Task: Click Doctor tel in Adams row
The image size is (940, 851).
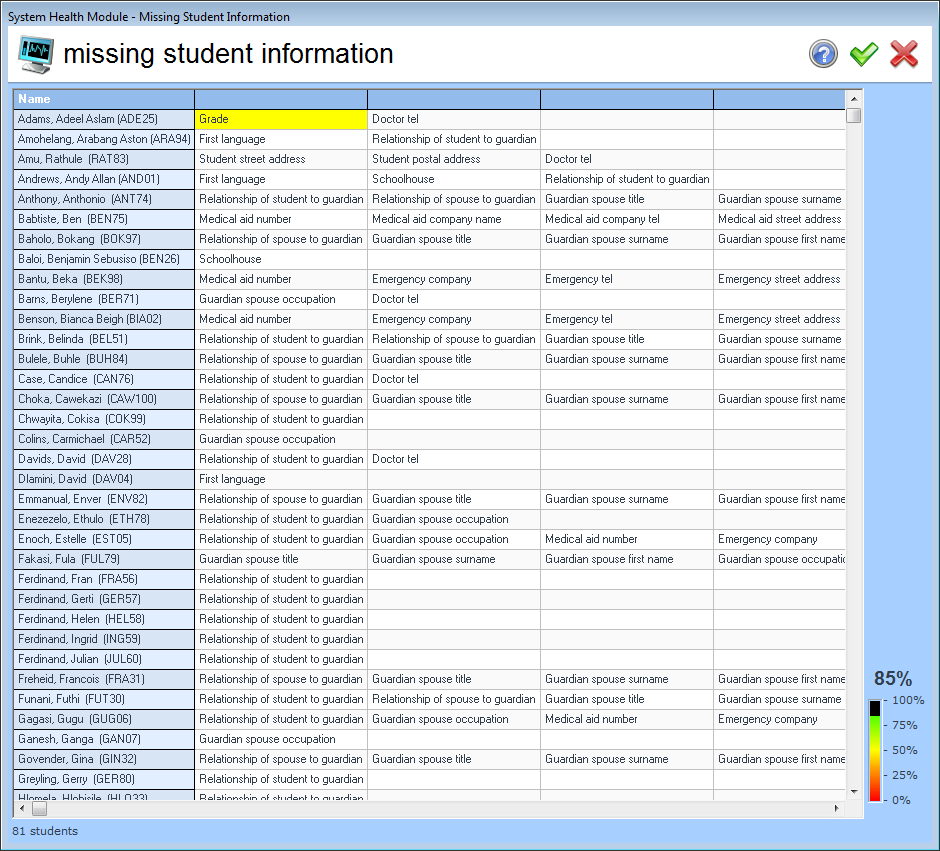Action: pos(454,119)
